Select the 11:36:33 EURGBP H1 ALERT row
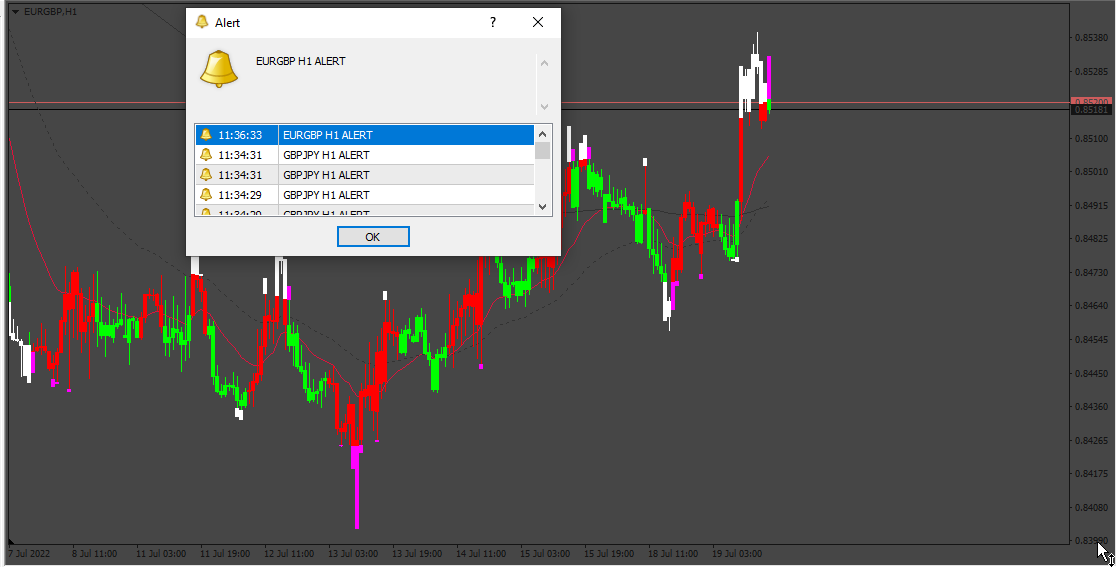Screen dimensions: 1117x567 point(365,135)
